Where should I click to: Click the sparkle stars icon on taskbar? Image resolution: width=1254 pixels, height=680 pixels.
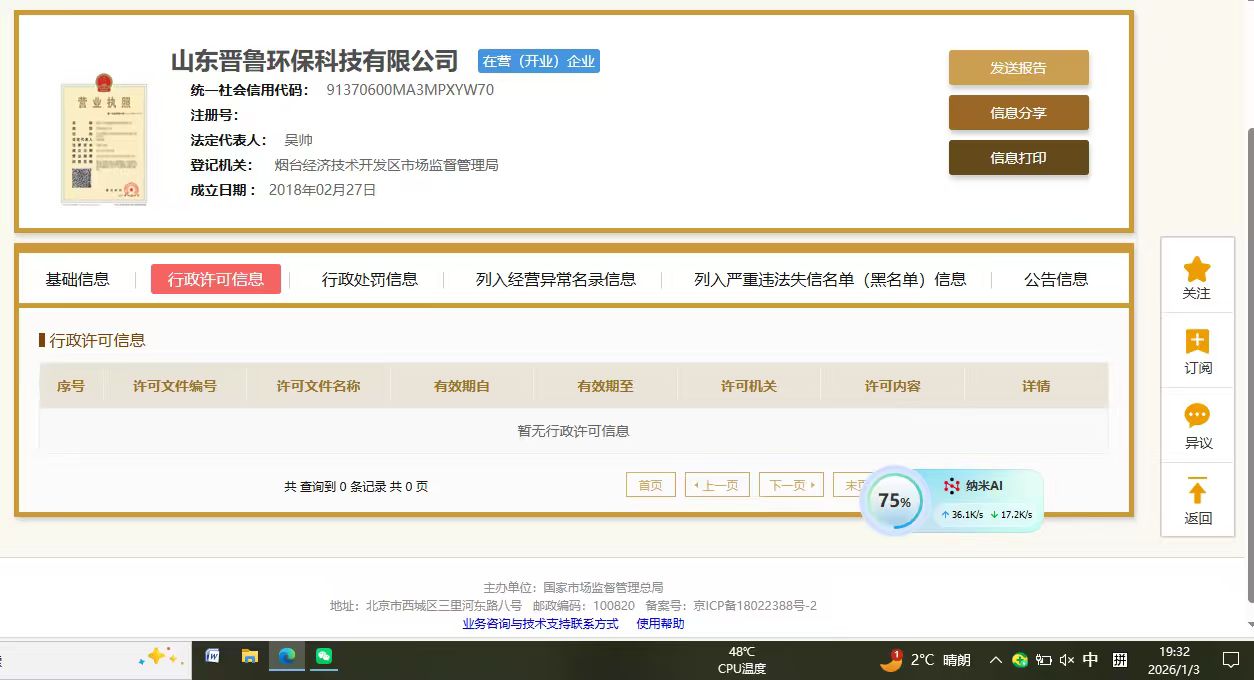point(160,657)
